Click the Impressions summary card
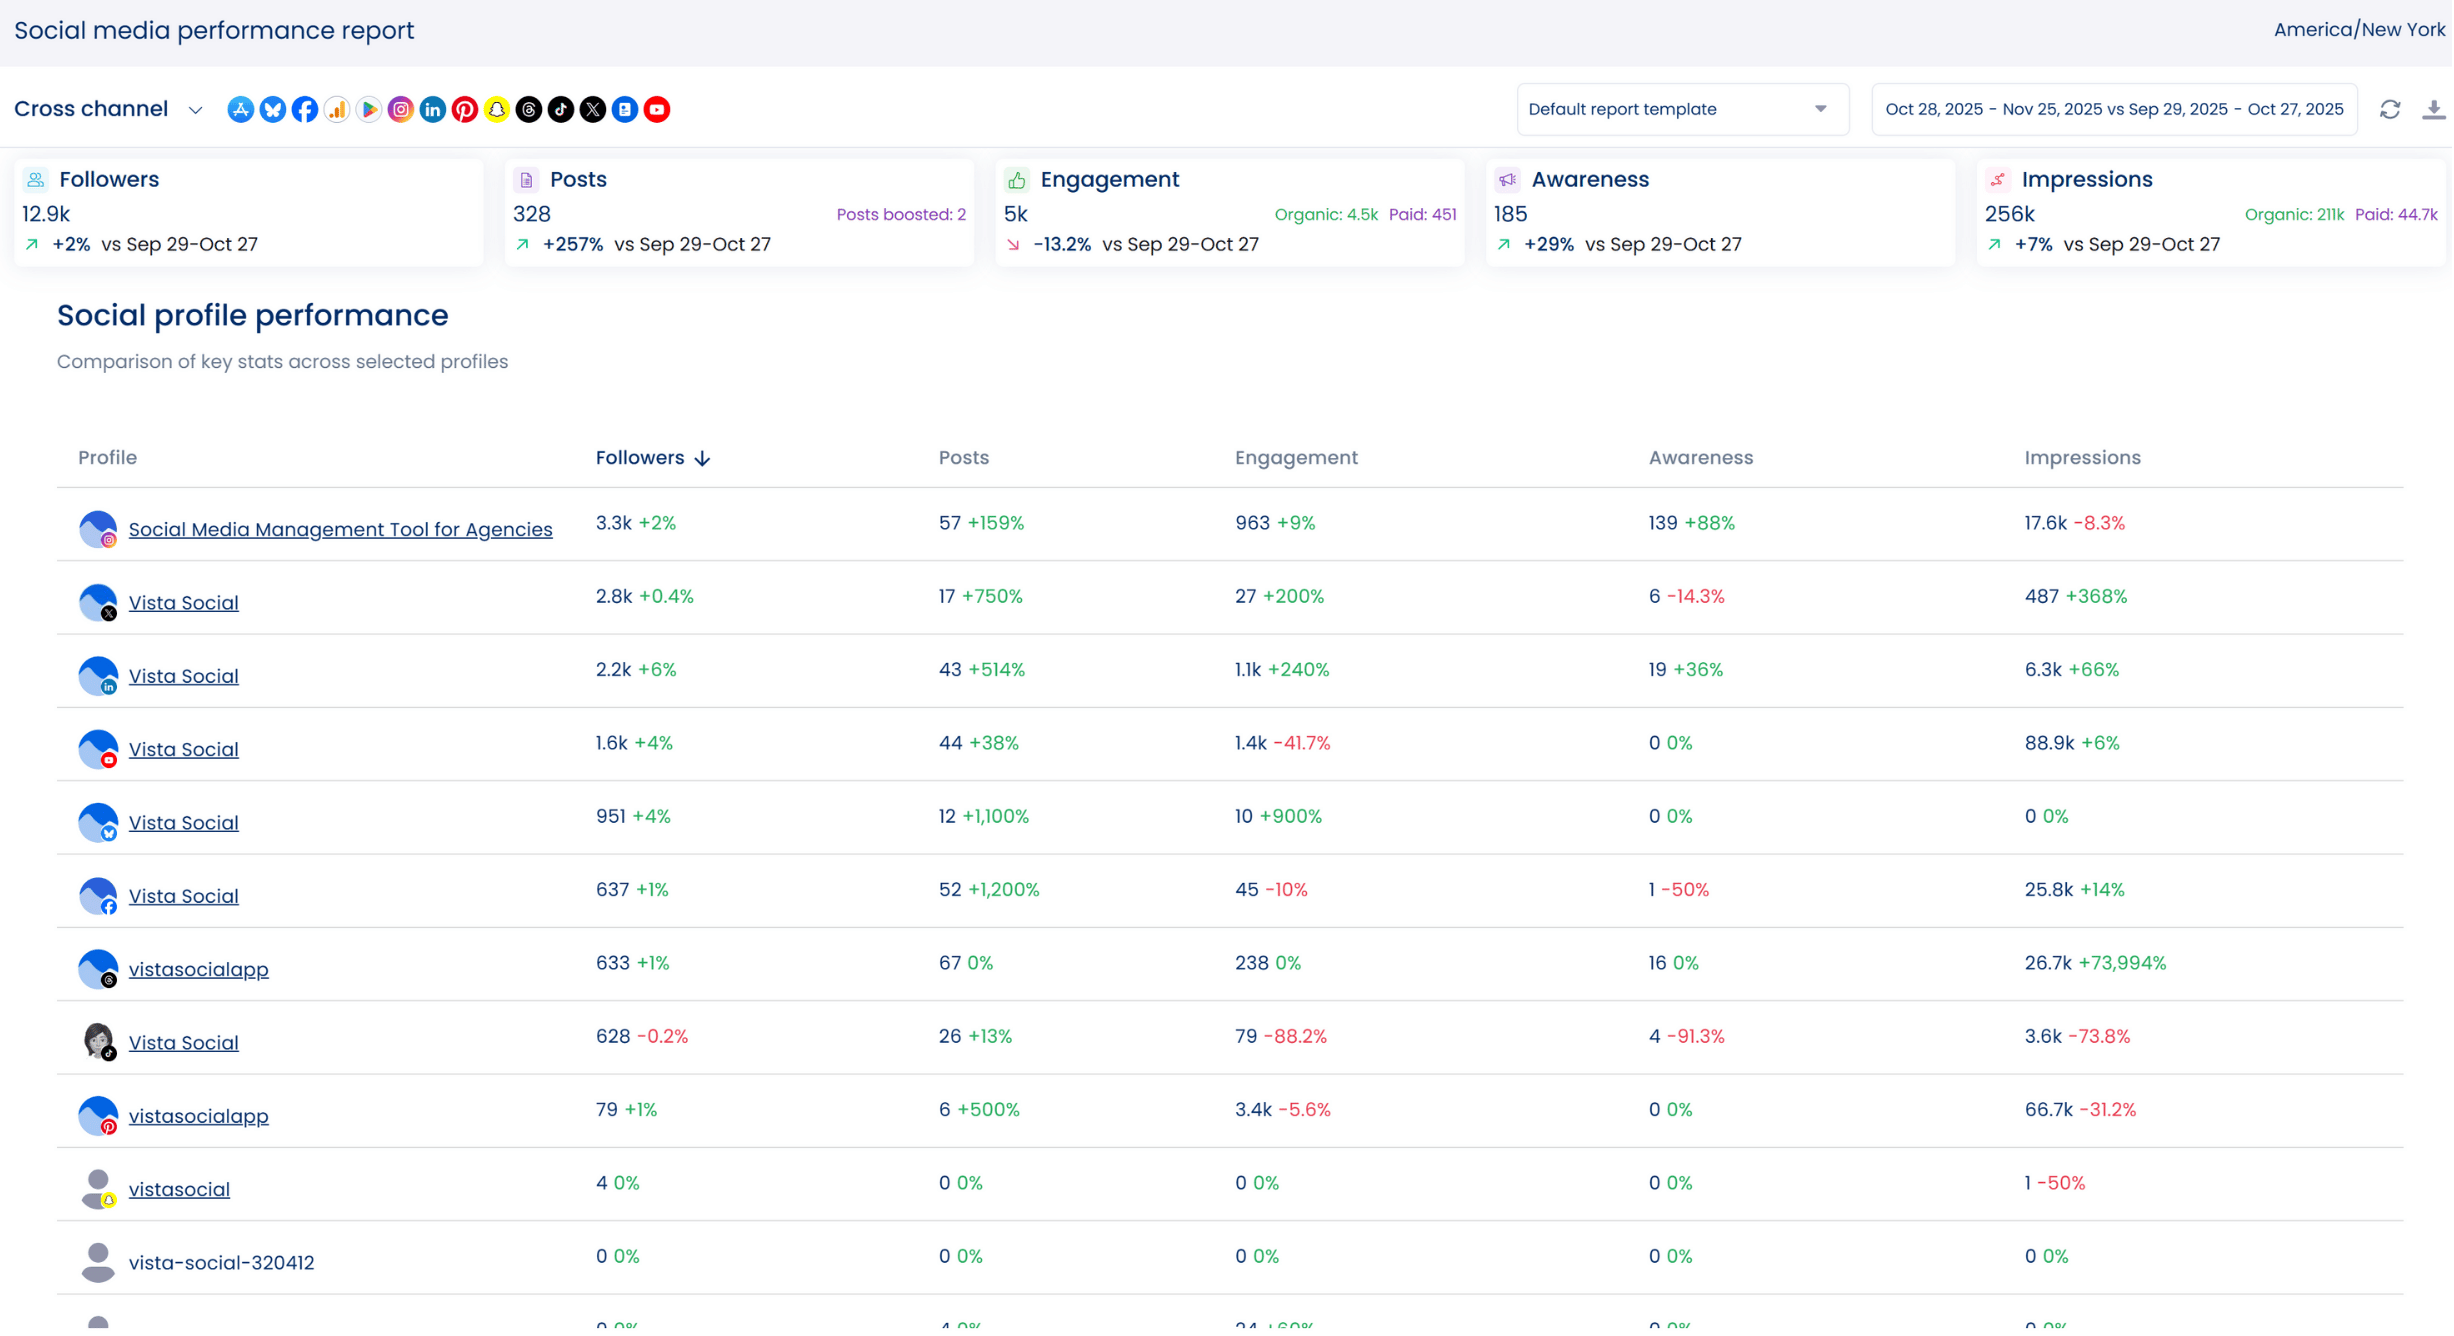Image resolution: width=2454 pixels, height=1336 pixels. [2210, 212]
